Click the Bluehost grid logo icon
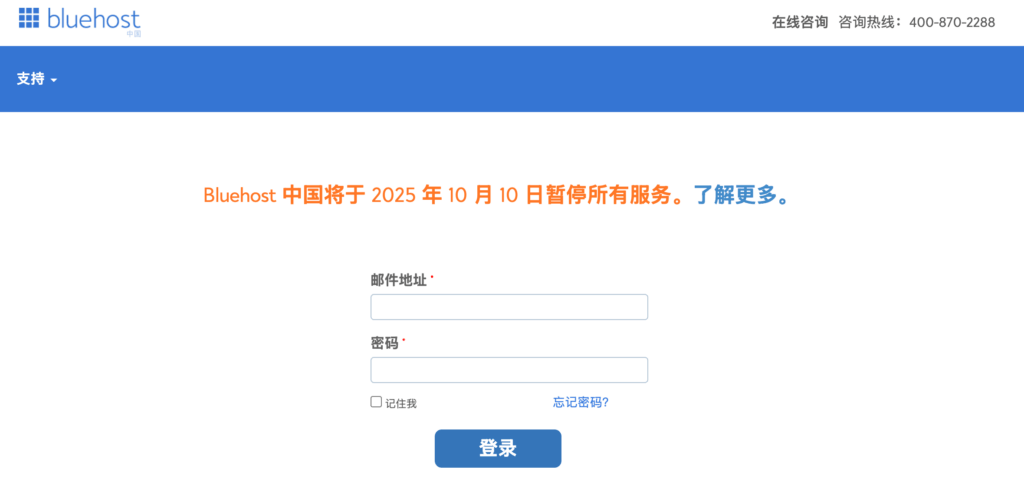 (x=28, y=17)
